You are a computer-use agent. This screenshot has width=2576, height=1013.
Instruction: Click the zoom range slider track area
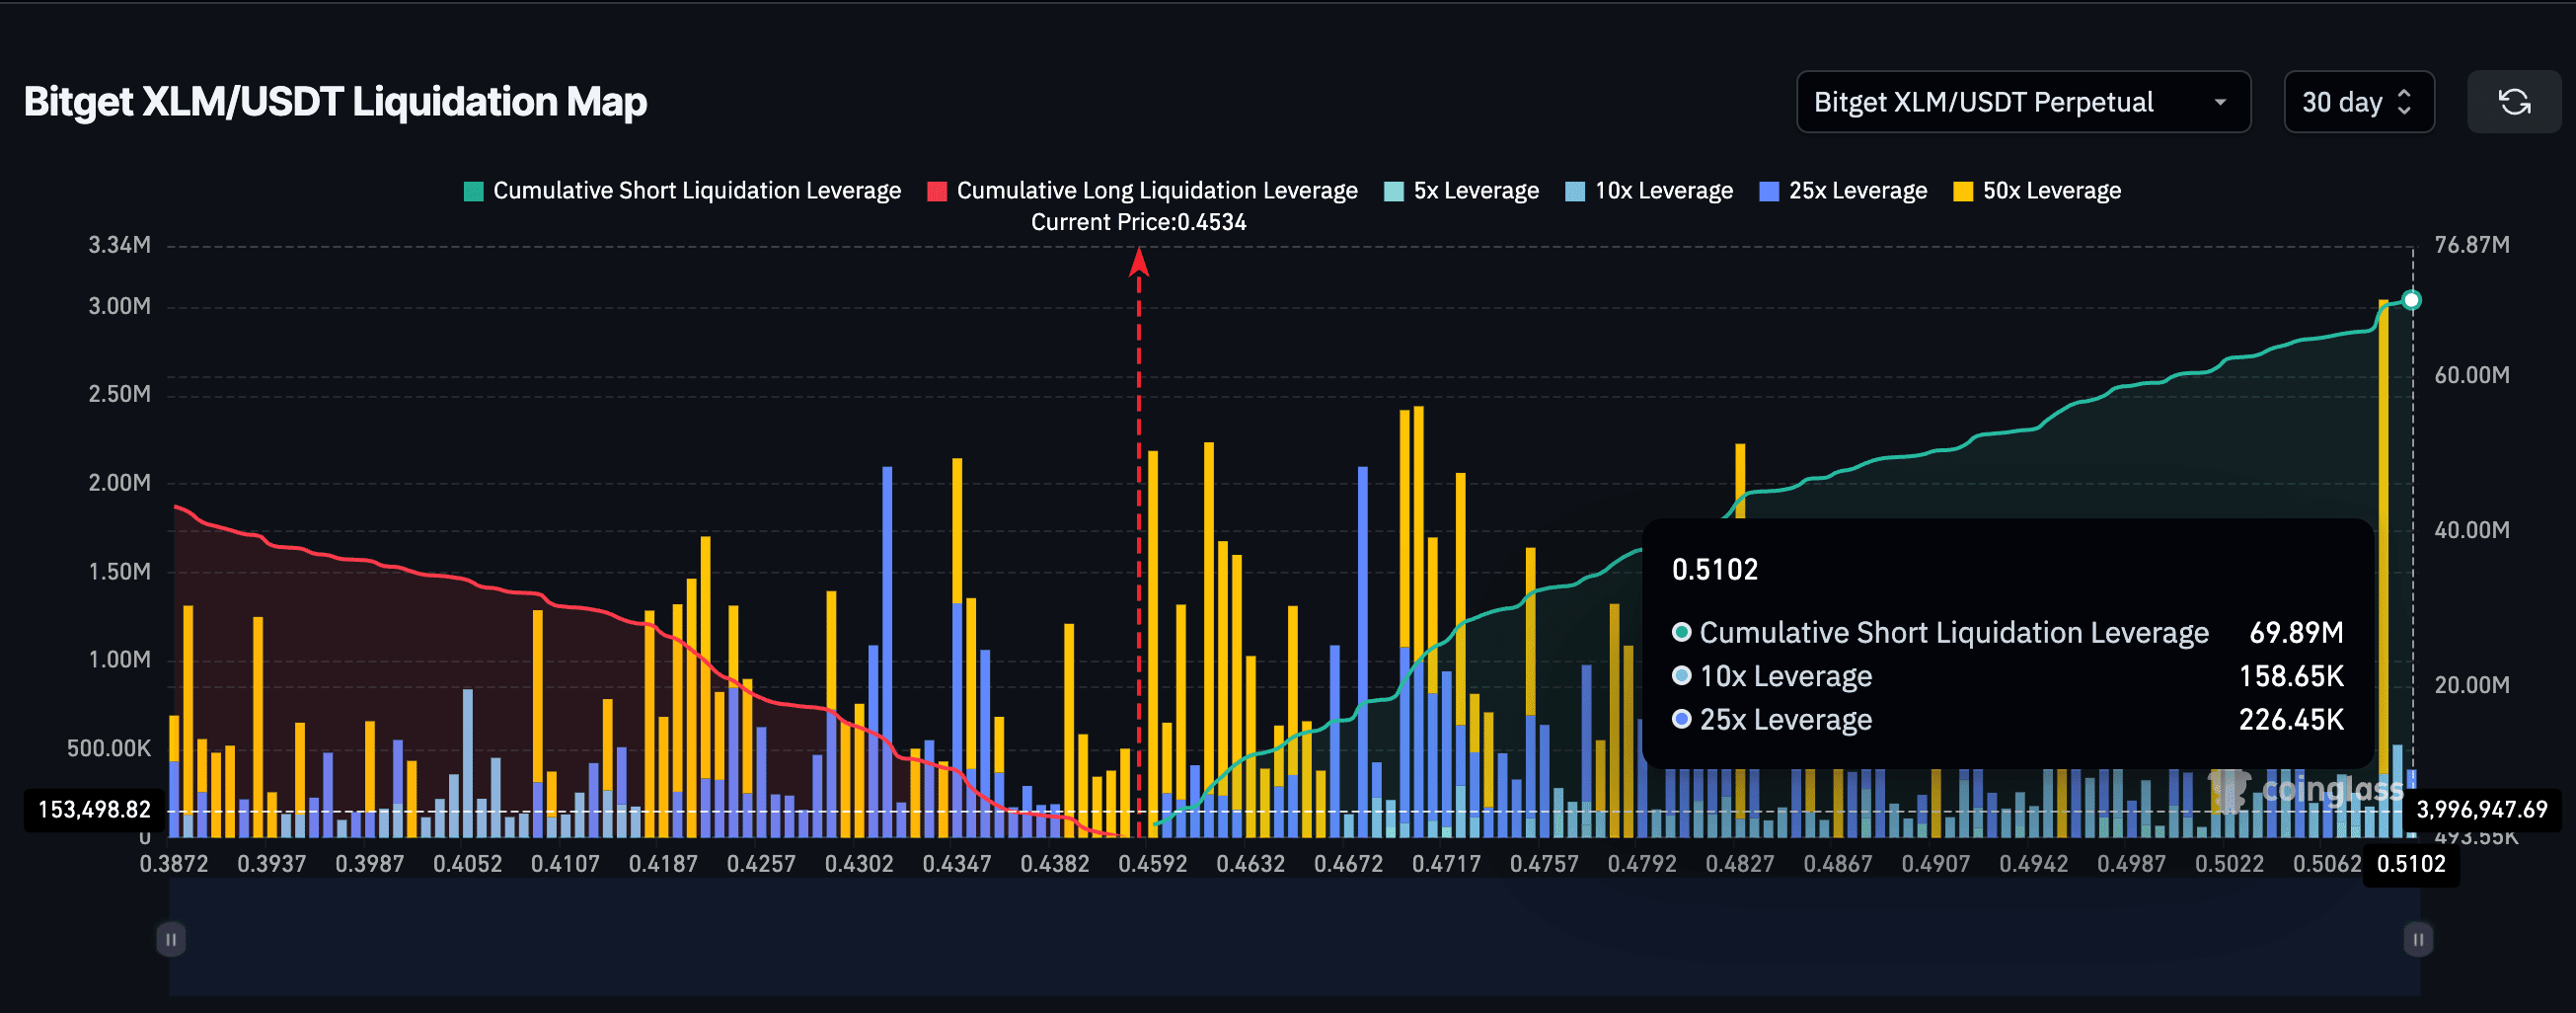1295,939
